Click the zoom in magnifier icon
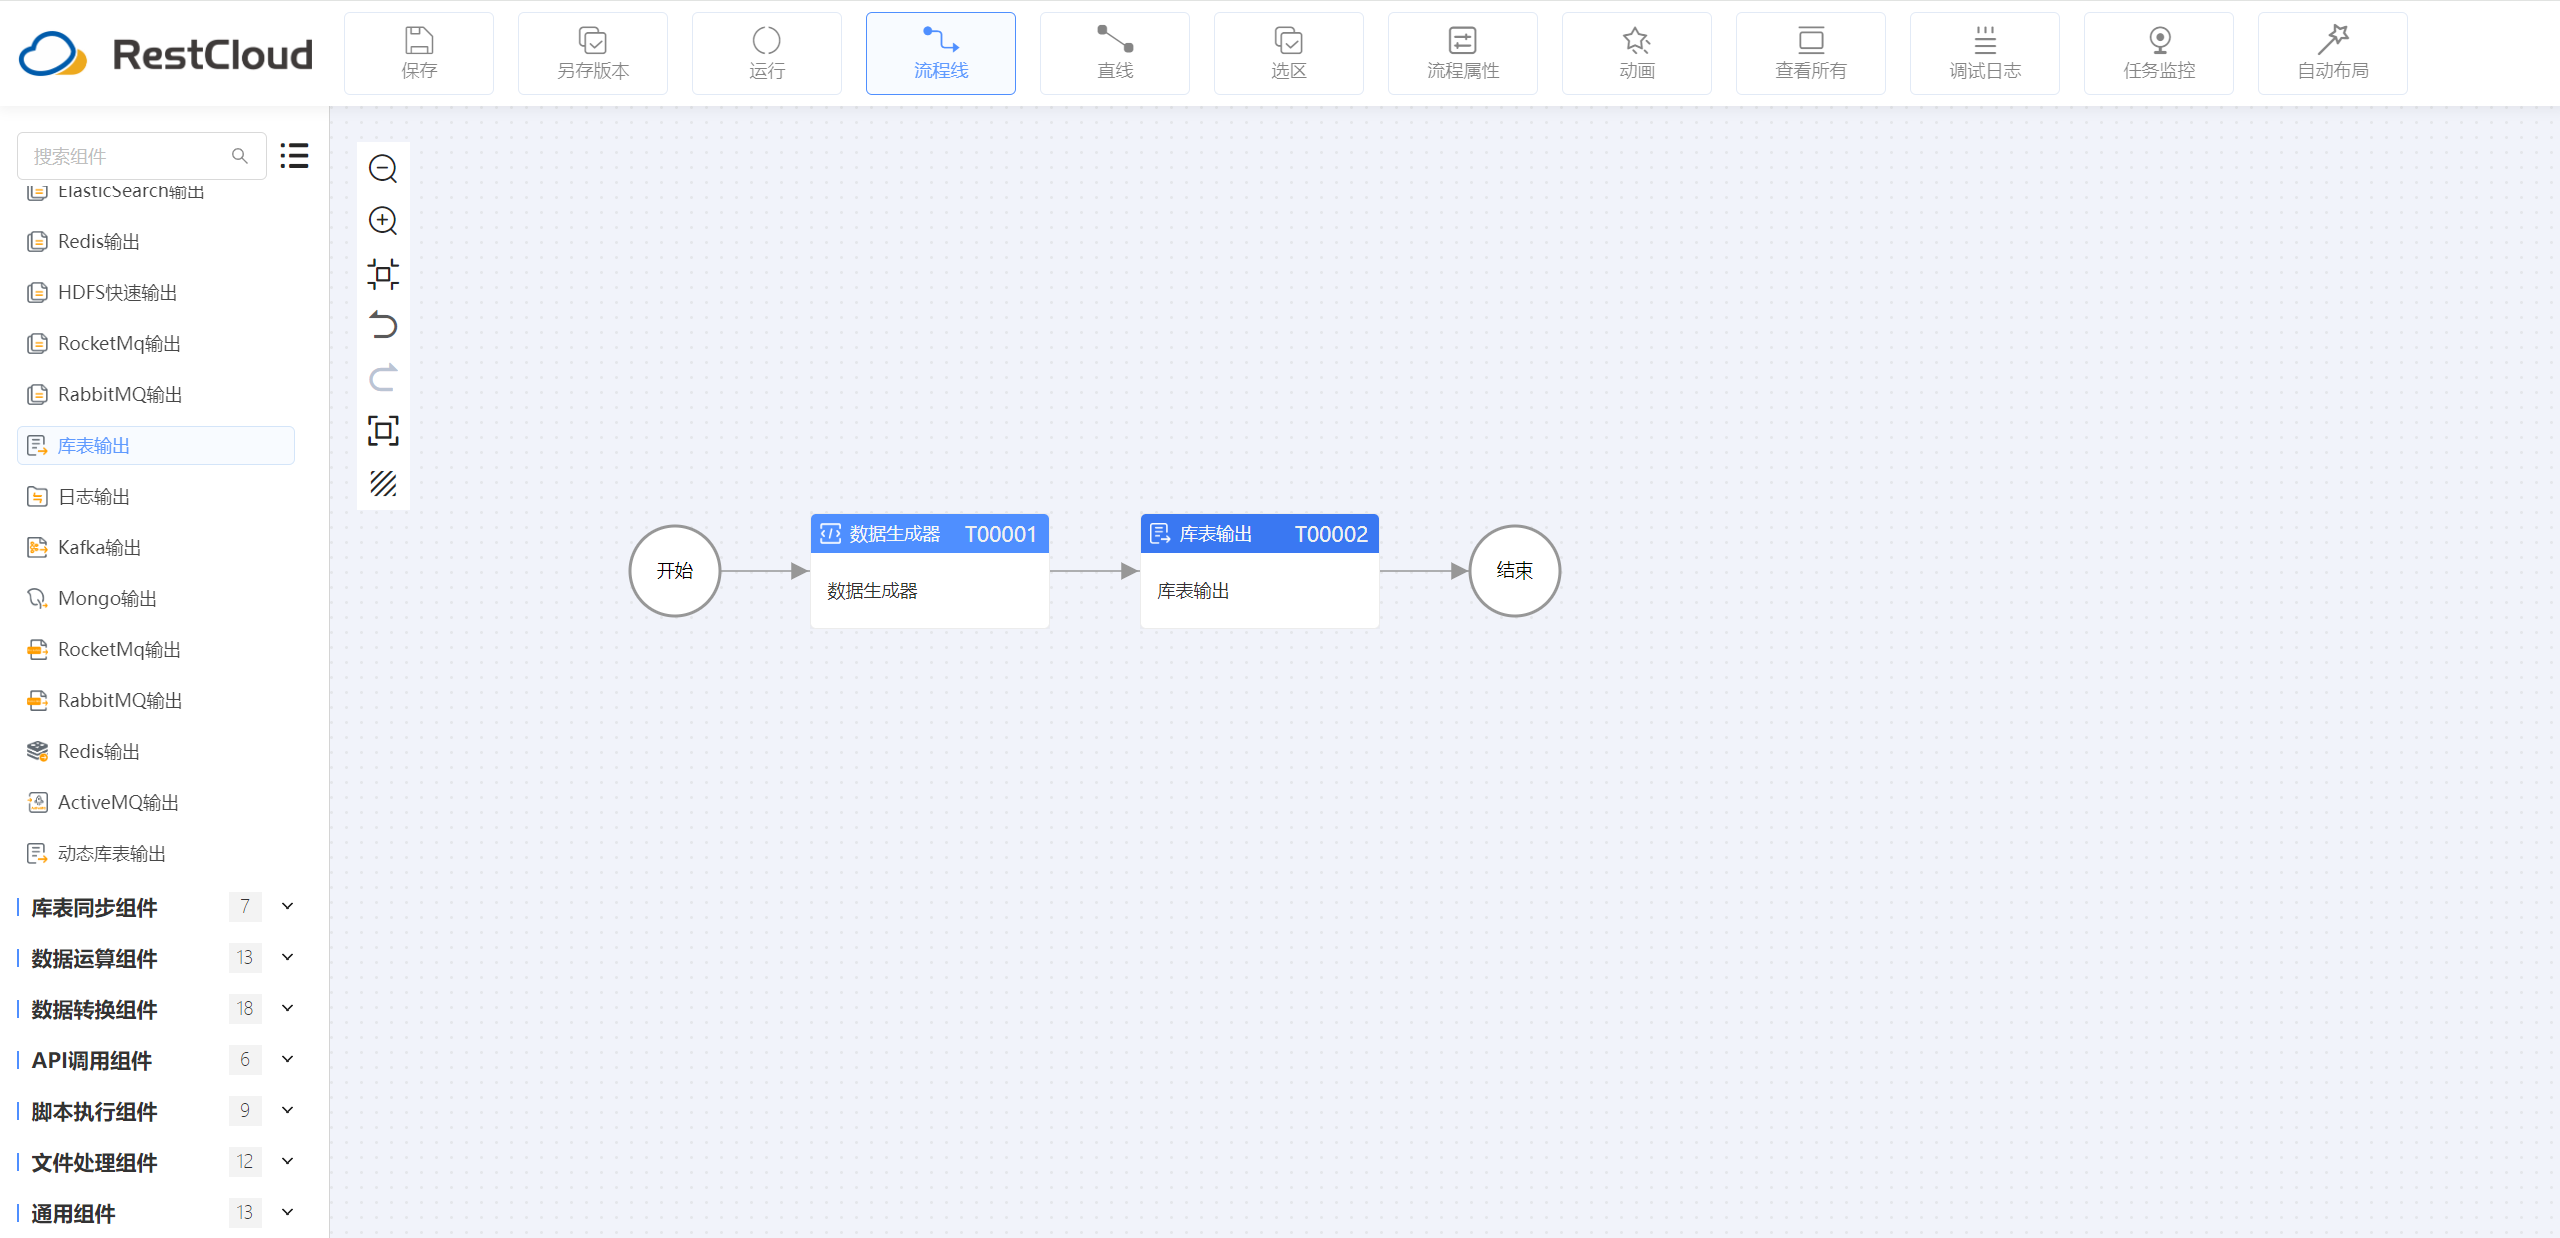The image size is (2560, 1238). point(383,221)
